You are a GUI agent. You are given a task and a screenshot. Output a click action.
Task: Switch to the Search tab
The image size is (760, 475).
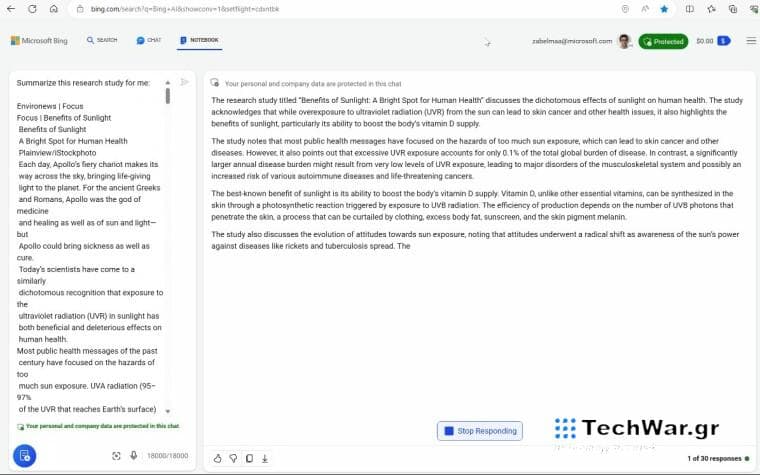pos(102,40)
